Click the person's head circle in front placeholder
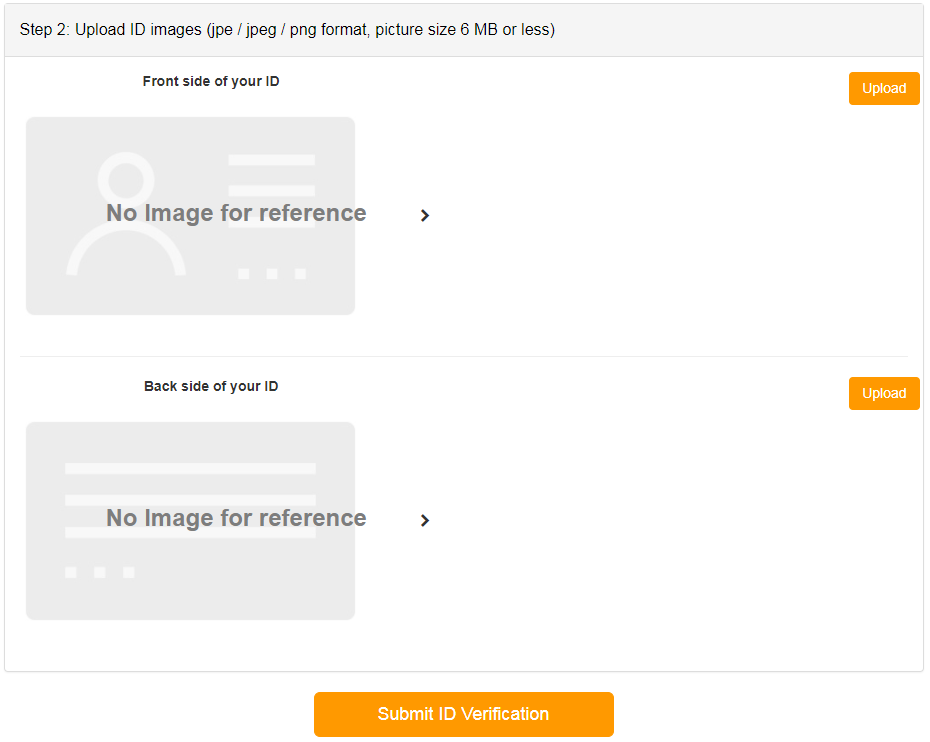930x742 pixels. click(126, 178)
